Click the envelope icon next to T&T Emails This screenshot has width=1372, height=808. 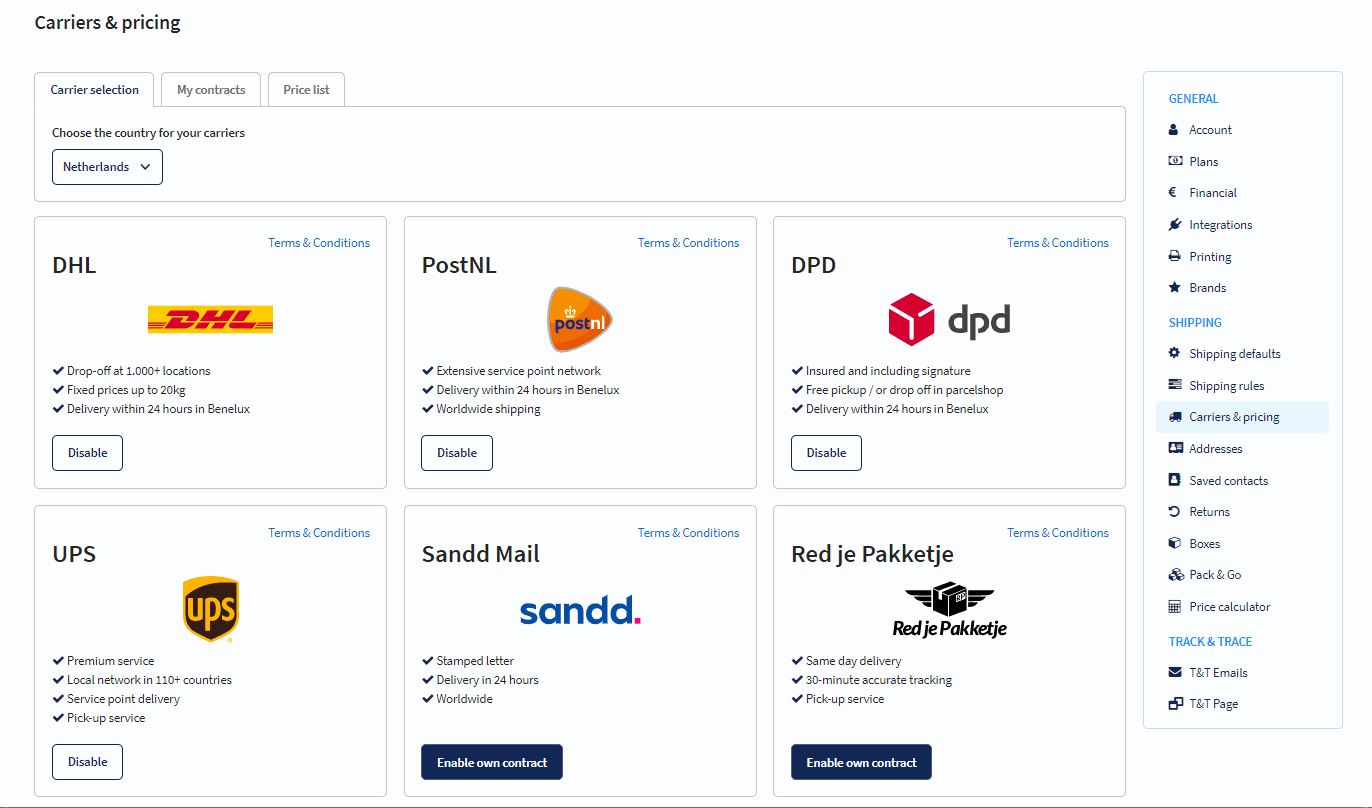(x=1175, y=672)
